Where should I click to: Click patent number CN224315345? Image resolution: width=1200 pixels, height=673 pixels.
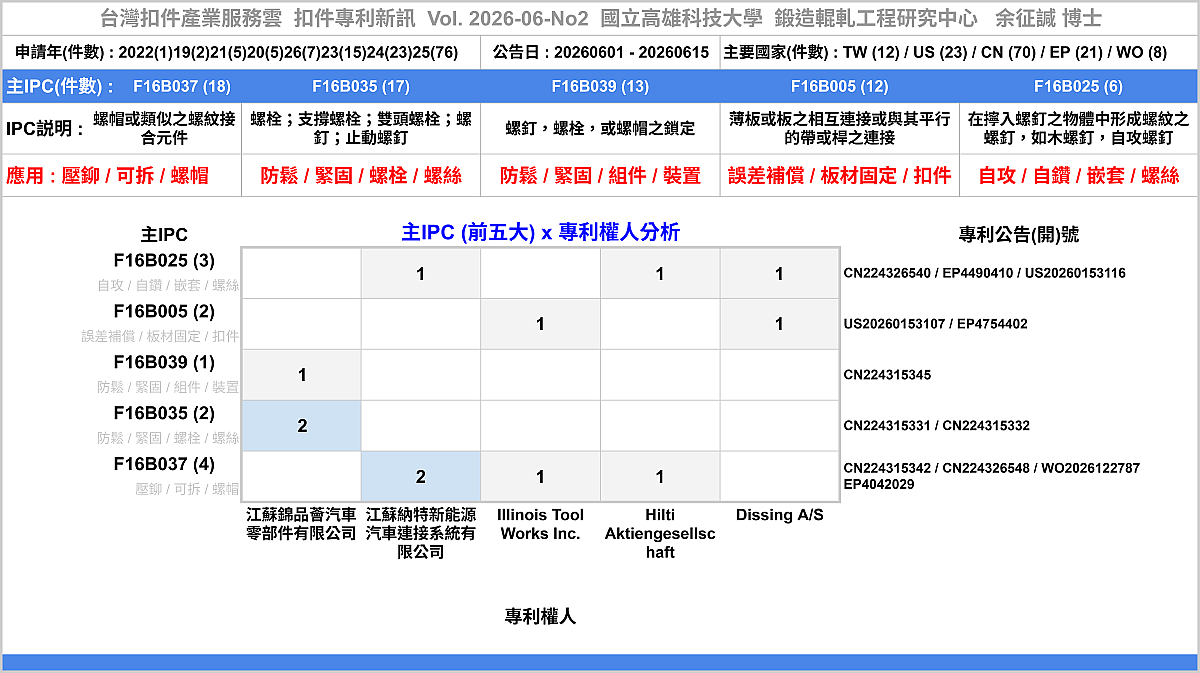pyautogui.click(x=888, y=375)
